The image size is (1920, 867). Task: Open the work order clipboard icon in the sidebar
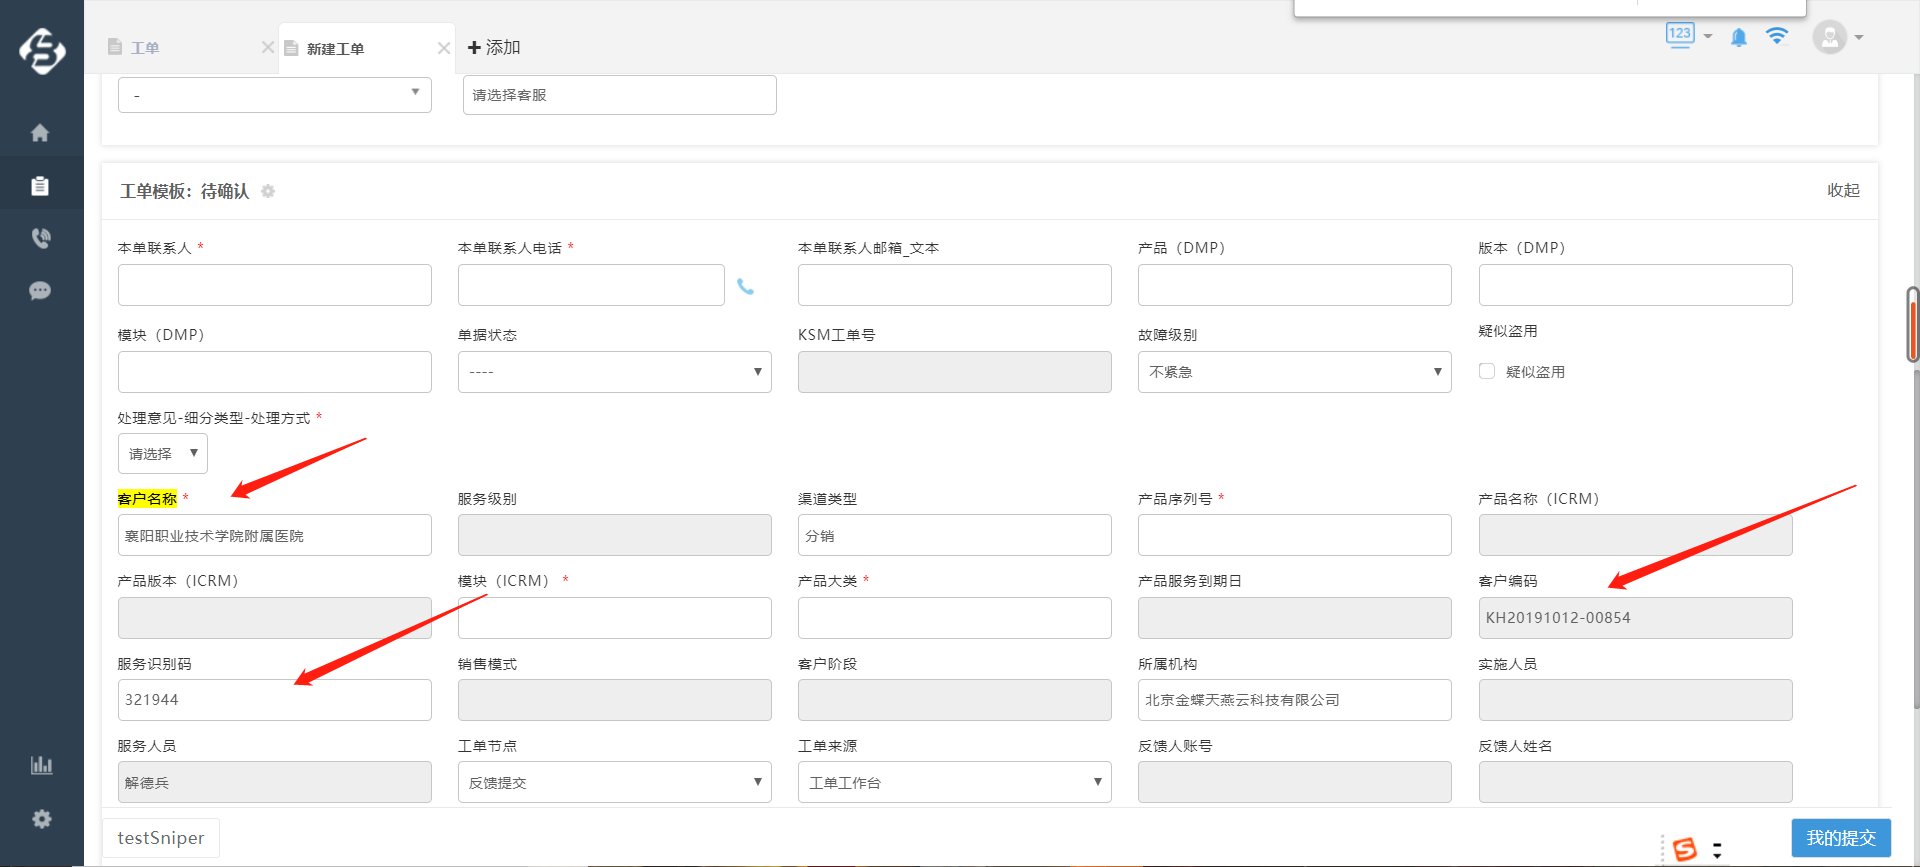(40, 186)
